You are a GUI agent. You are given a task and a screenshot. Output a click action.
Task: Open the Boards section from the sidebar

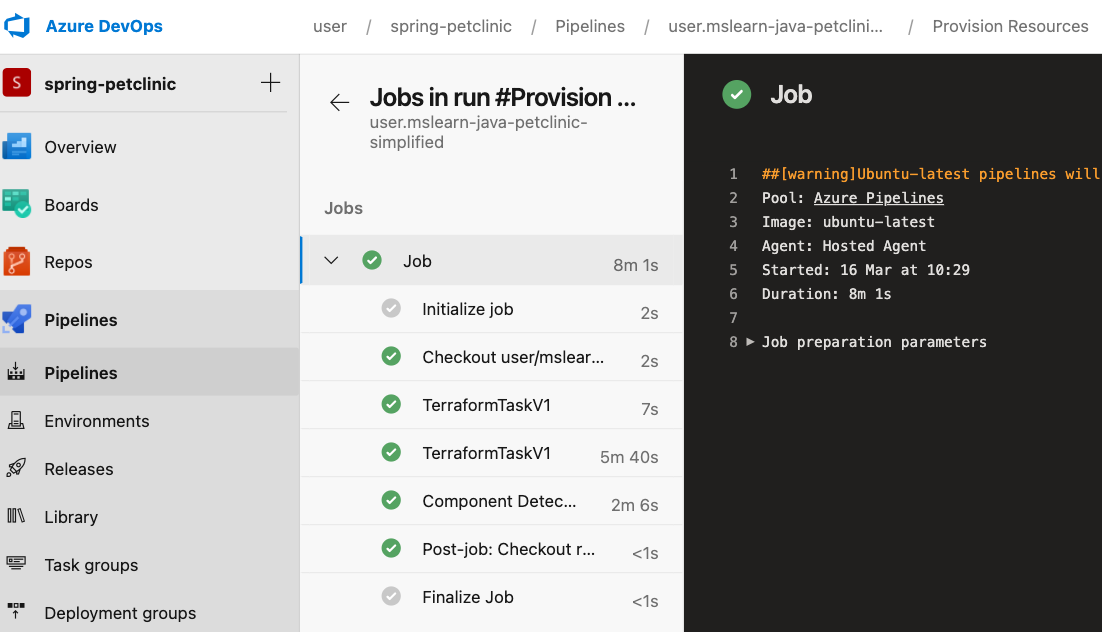[71, 204]
